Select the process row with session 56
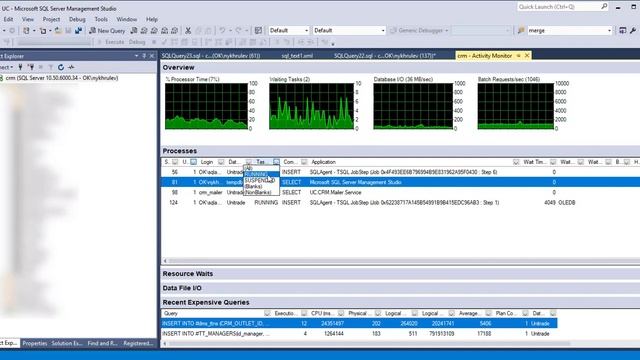The height and width of the screenshot is (360, 640). coord(400,172)
